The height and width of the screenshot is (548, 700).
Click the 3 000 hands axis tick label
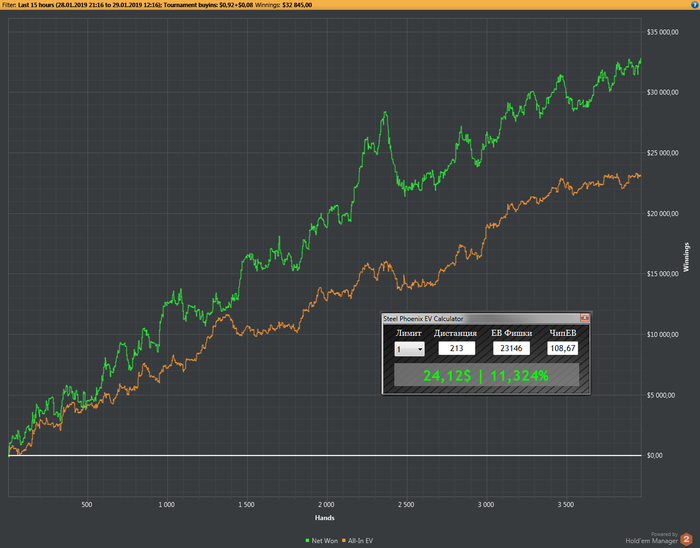[486, 504]
